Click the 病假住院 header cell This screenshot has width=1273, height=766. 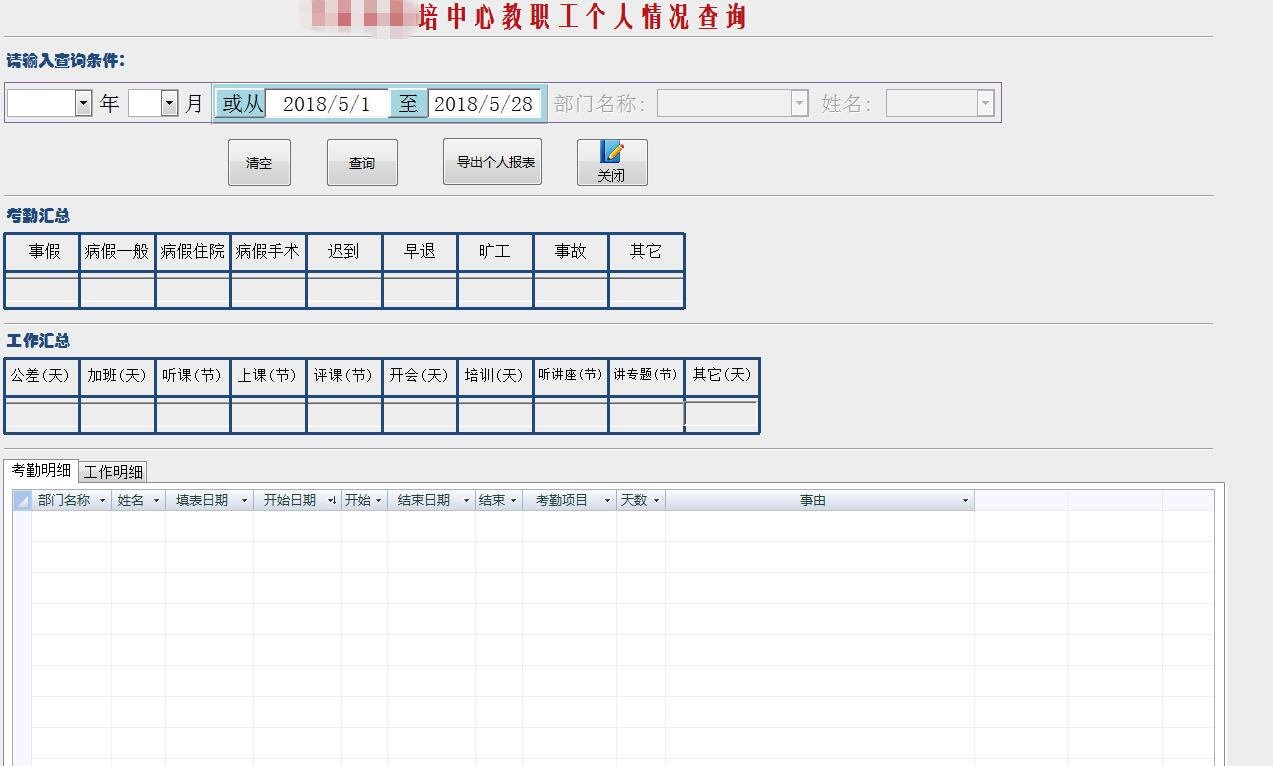193,252
